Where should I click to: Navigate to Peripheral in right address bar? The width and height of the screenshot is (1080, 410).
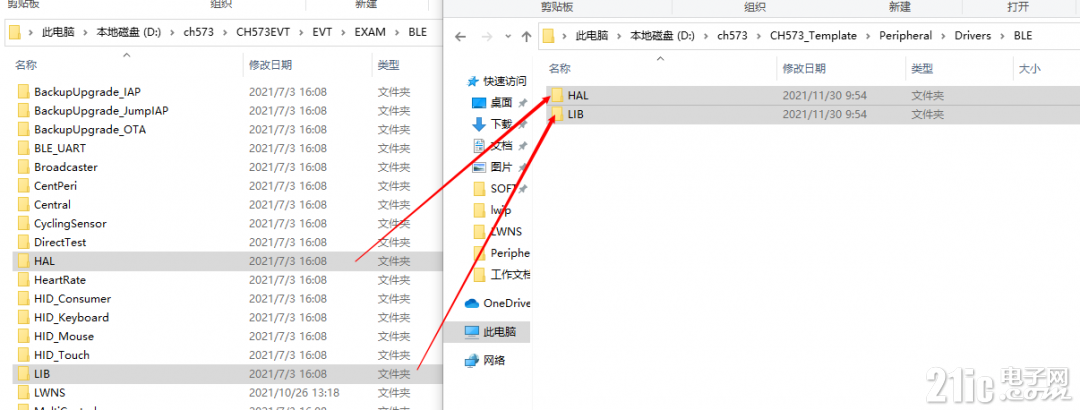coord(905,35)
